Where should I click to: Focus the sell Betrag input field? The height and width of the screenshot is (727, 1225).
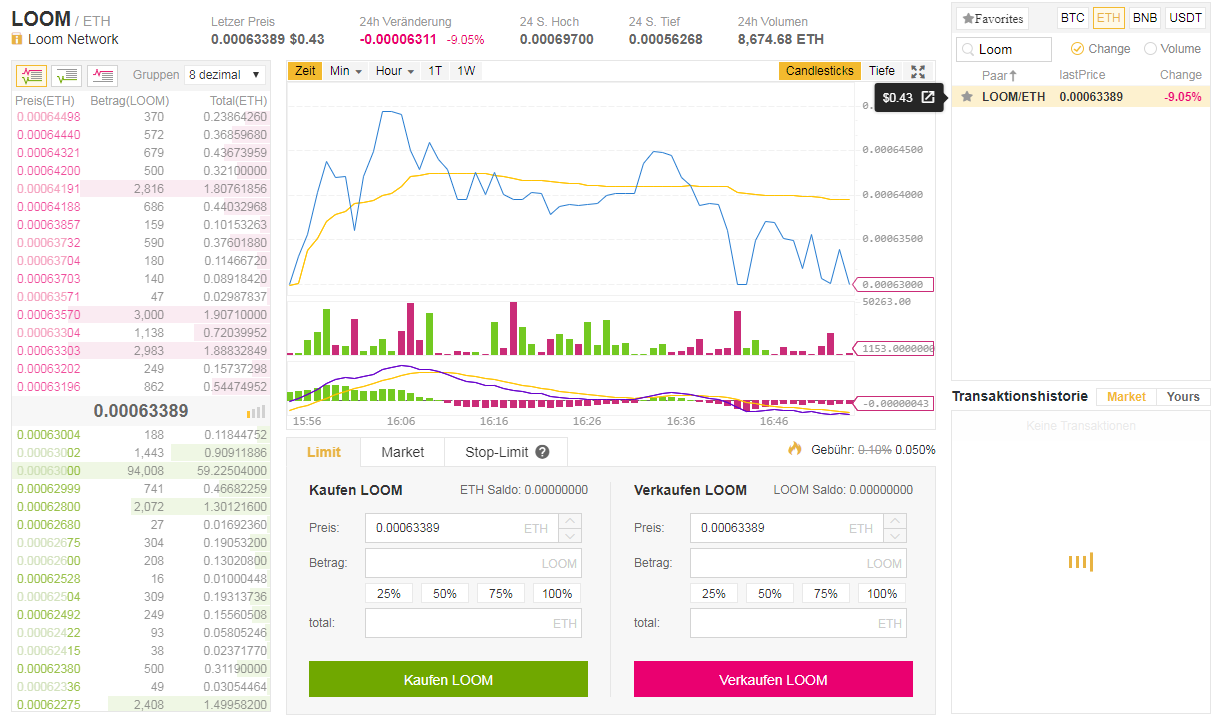tap(798, 563)
